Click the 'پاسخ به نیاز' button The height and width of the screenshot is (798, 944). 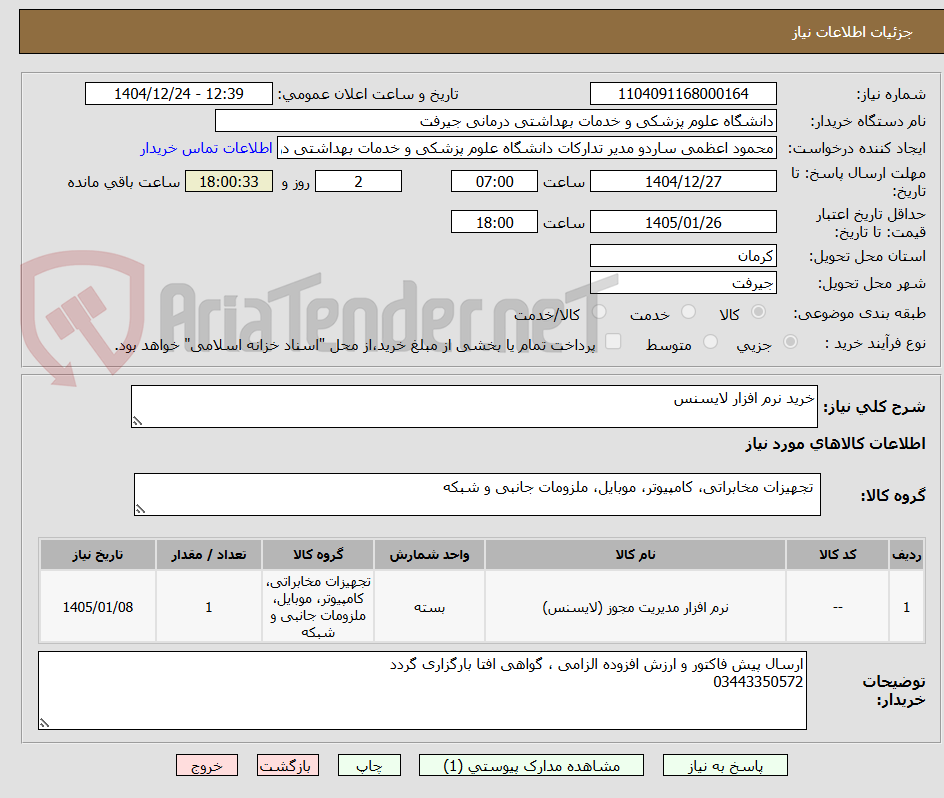(x=725, y=765)
